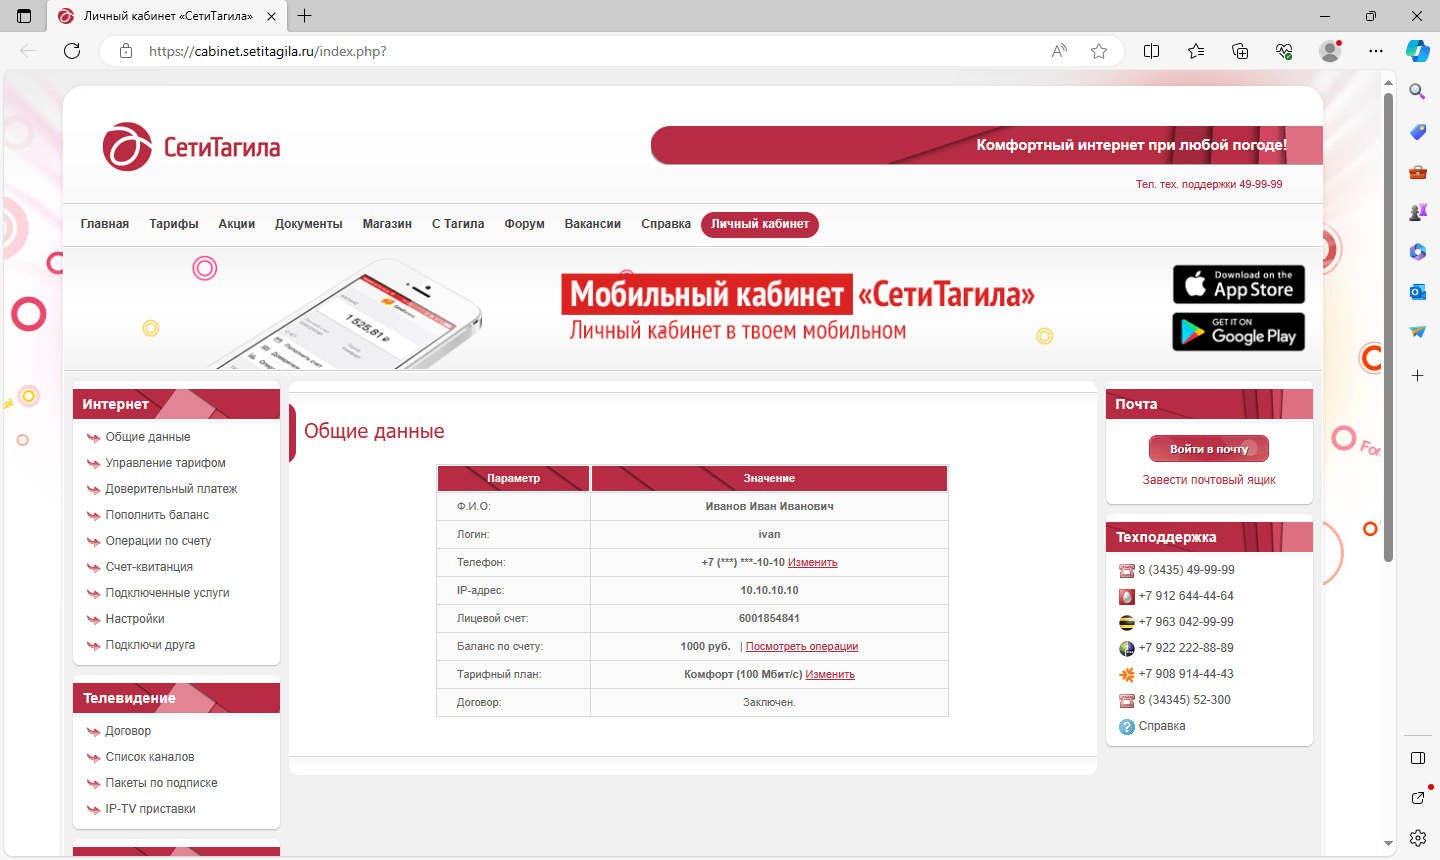Open Общие данные in Интернет menu
Image resolution: width=1440 pixels, height=860 pixels.
click(148, 437)
